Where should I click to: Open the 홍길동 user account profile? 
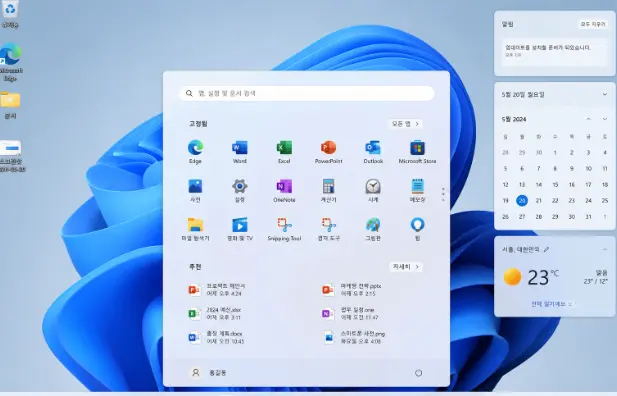tap(209, 373)
